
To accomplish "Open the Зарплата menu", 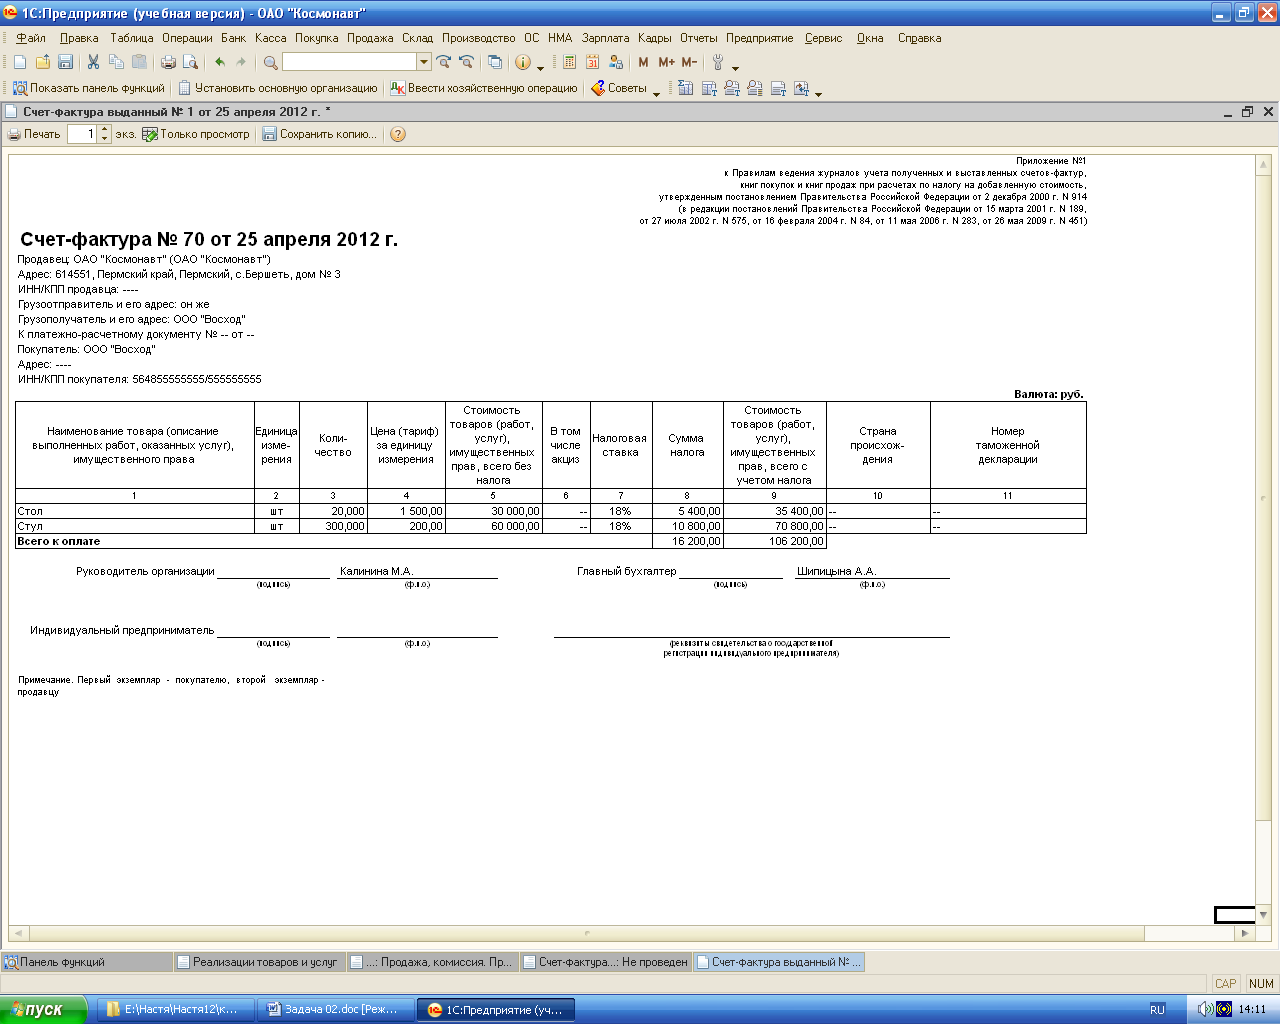I will (606, 38).
